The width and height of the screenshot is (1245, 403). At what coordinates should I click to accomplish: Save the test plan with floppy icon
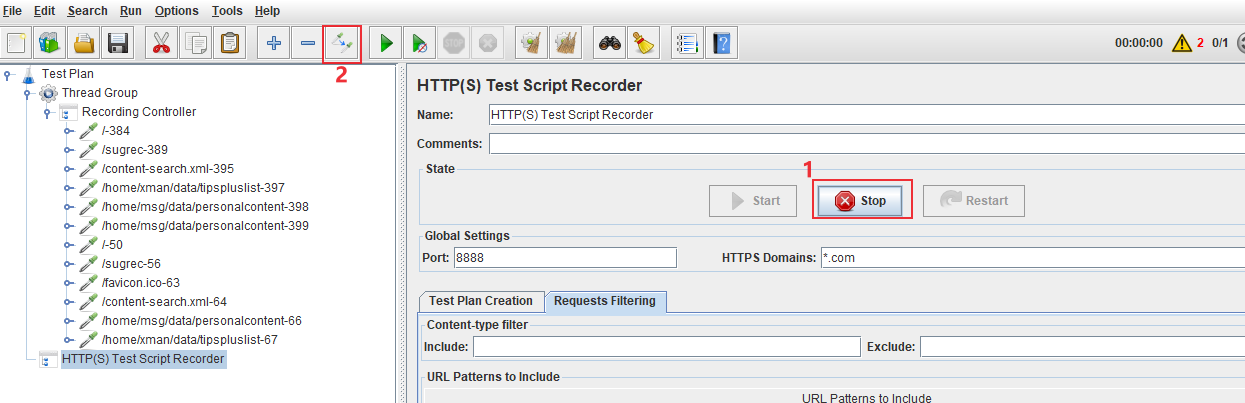click(x=118, y=43)
